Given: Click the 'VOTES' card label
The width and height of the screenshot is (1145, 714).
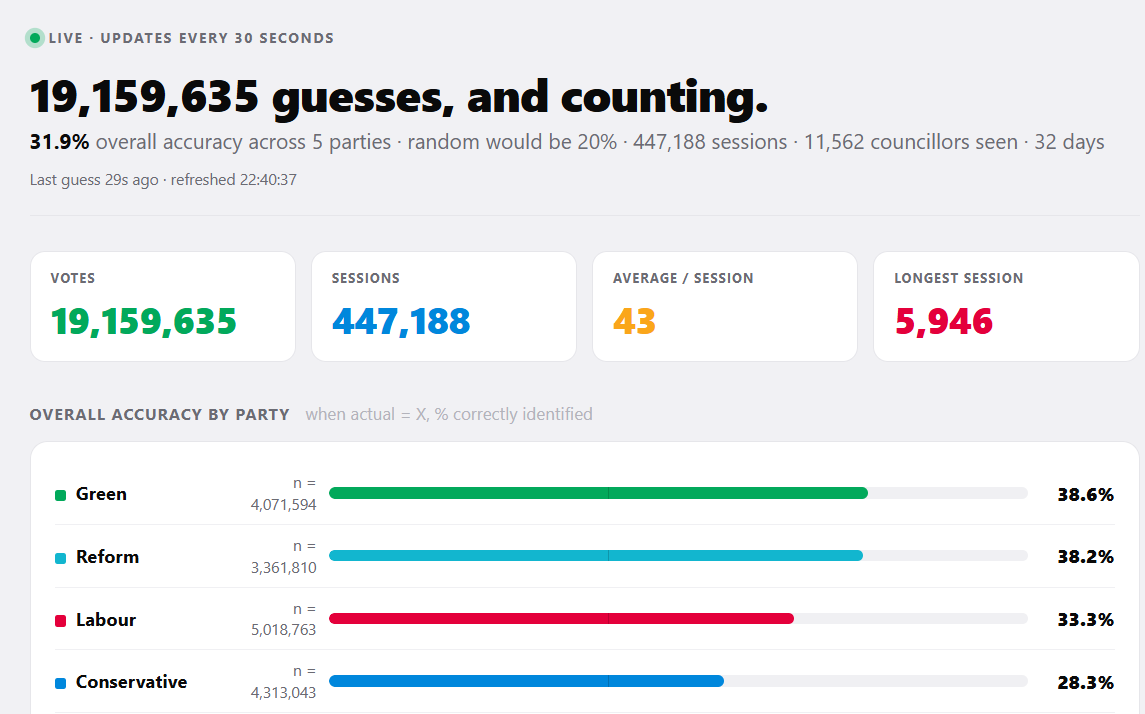Looking at the screenshot, I should pyautogui.click(x=73, y=278).
